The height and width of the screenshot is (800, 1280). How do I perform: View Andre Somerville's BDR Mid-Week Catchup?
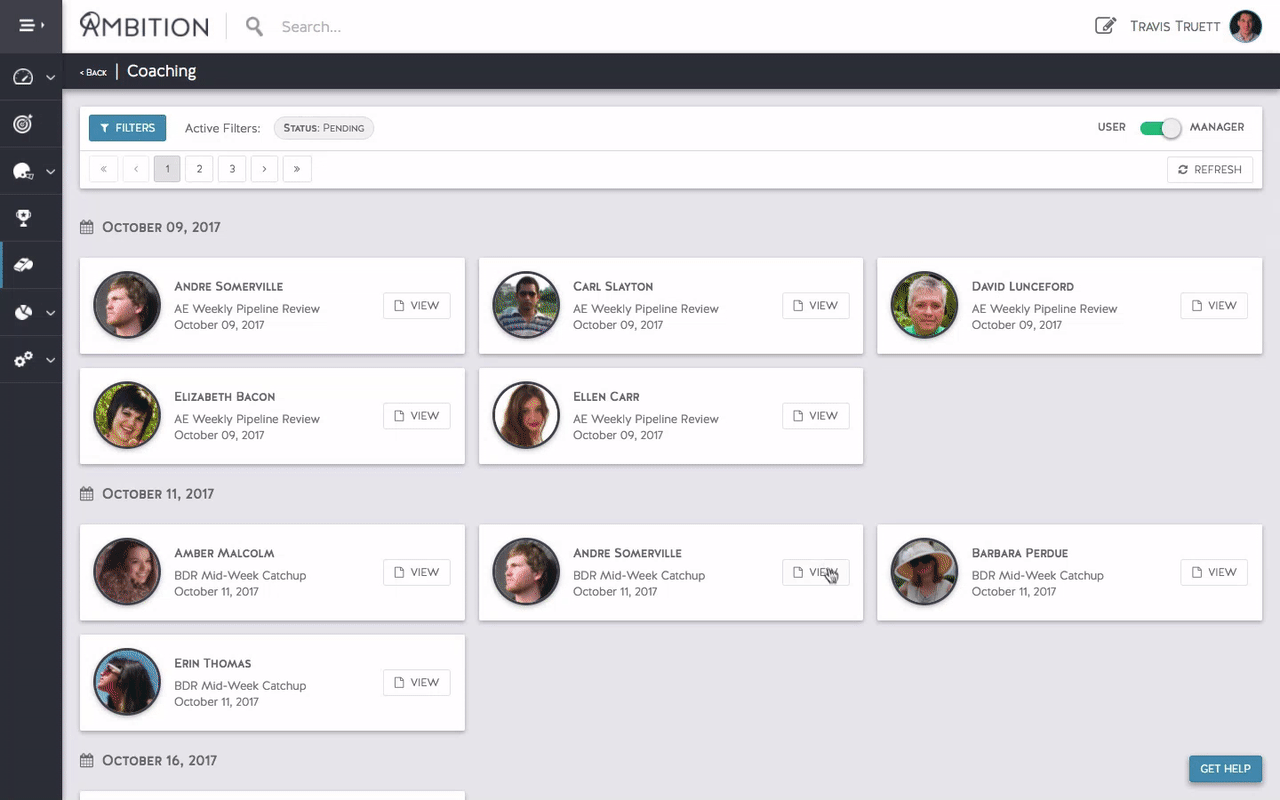click(816, 572)
